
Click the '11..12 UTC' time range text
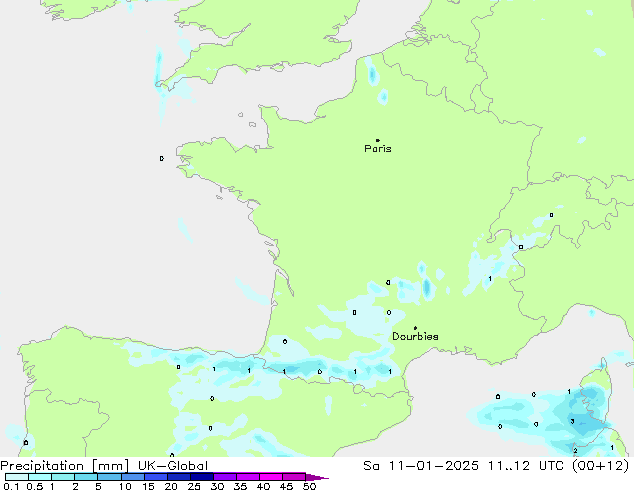tap(528, 466)
